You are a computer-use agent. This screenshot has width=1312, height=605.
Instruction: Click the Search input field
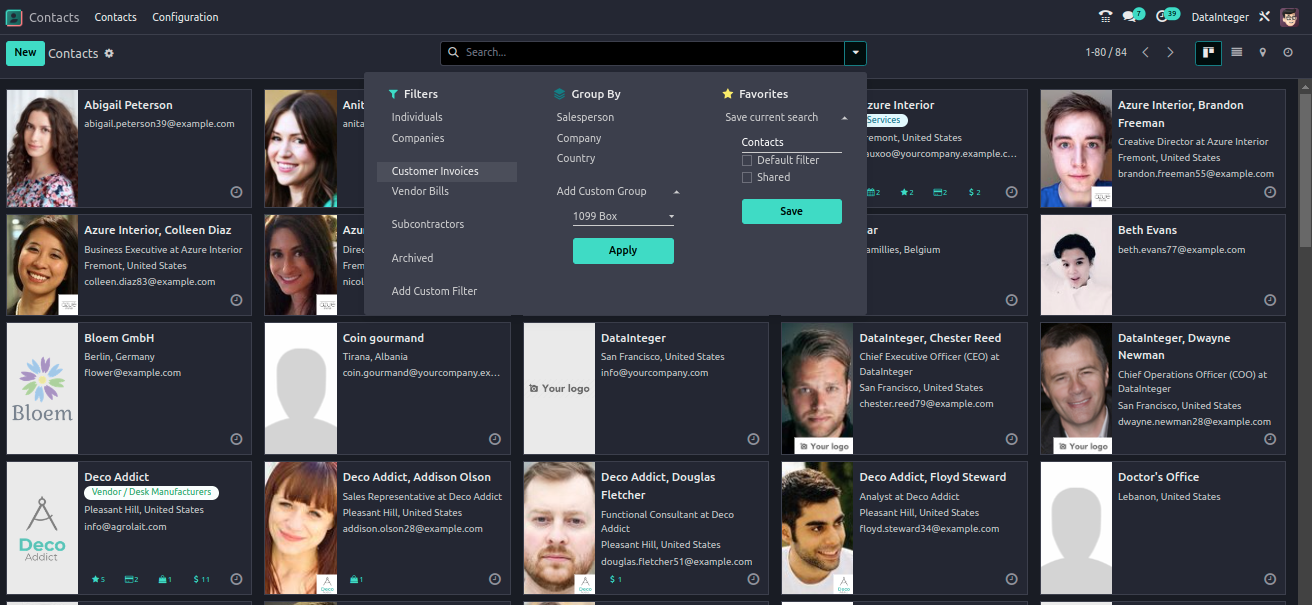pyautogui.click(x=650, y=53)
